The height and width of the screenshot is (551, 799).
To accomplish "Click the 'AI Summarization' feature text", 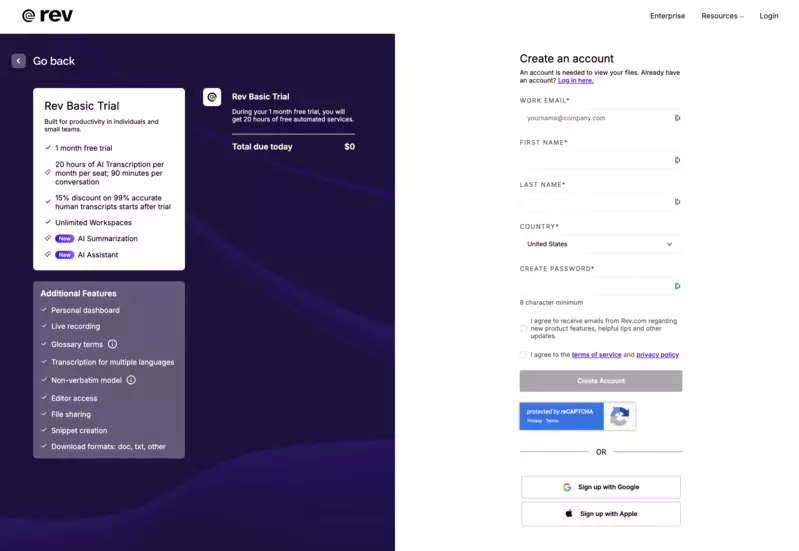I will click(x=108, y=239).
